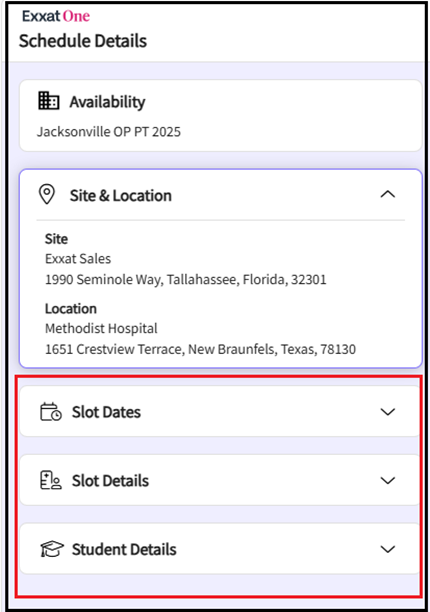Viewport: 430px width, 612px height.
Task: Open the Slot Dates panel title
Action: [x=106, y=412]
